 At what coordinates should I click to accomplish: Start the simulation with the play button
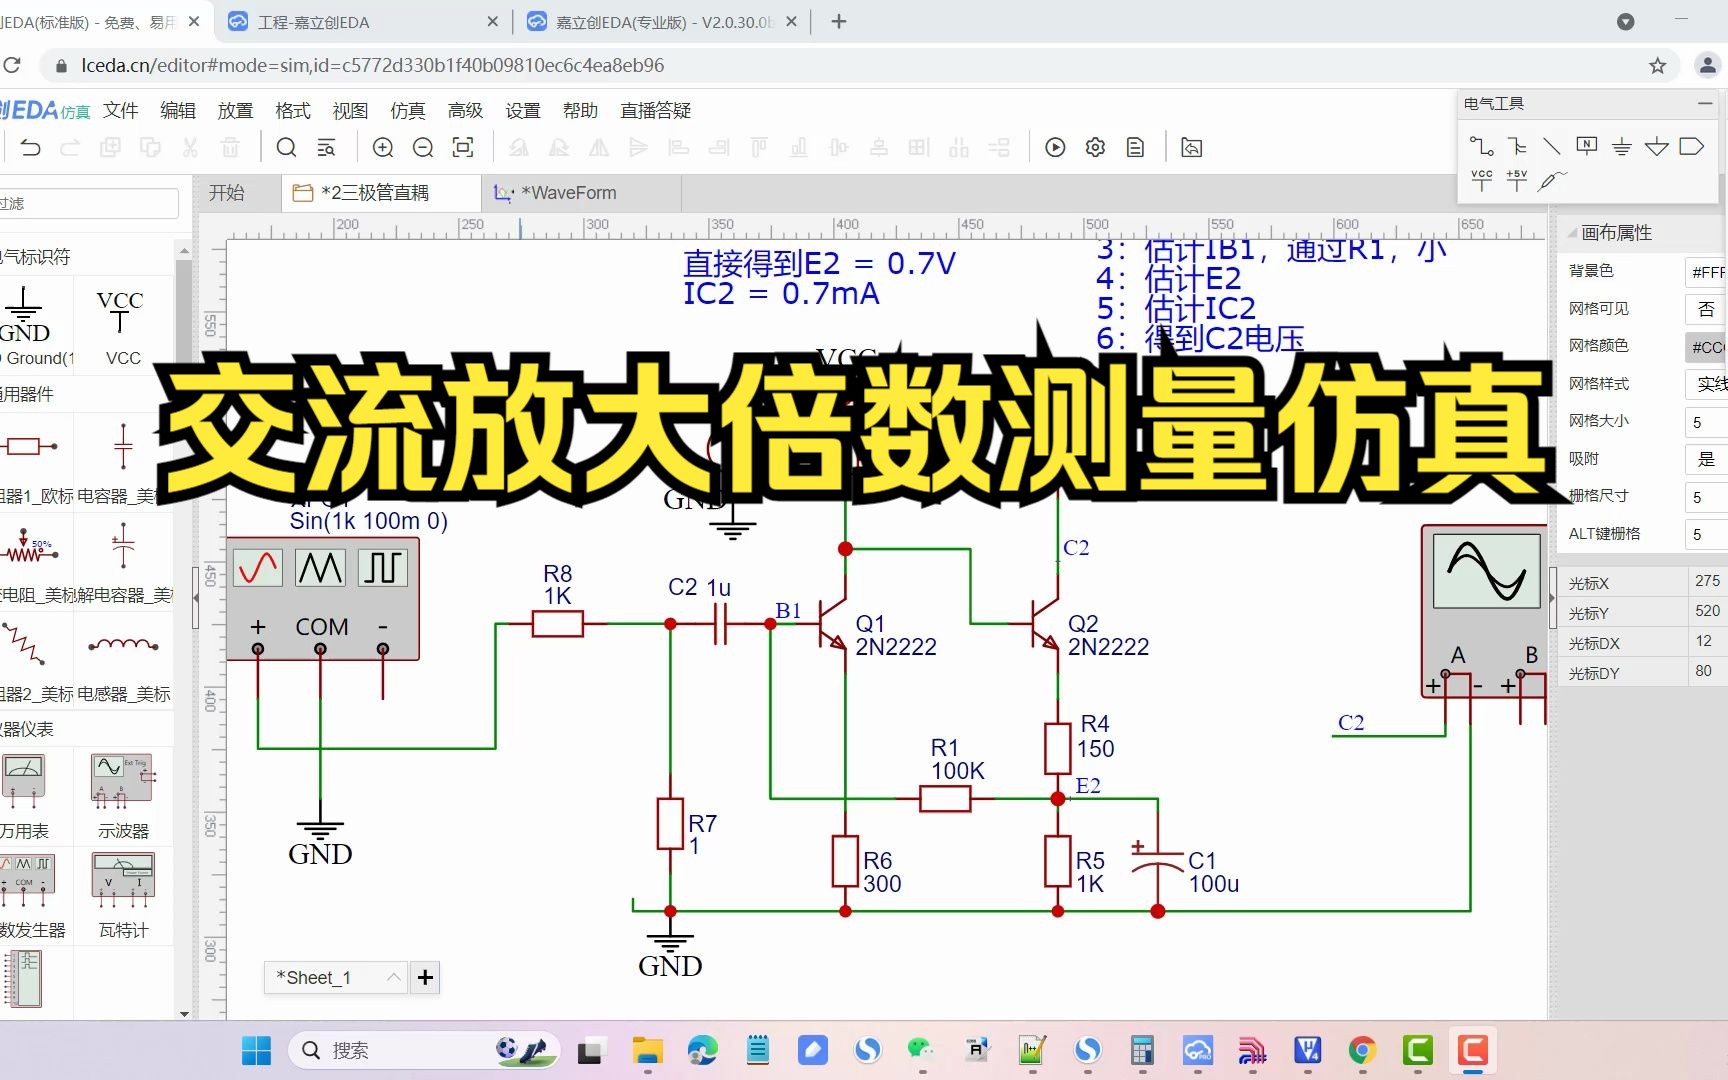(1055, 147)
